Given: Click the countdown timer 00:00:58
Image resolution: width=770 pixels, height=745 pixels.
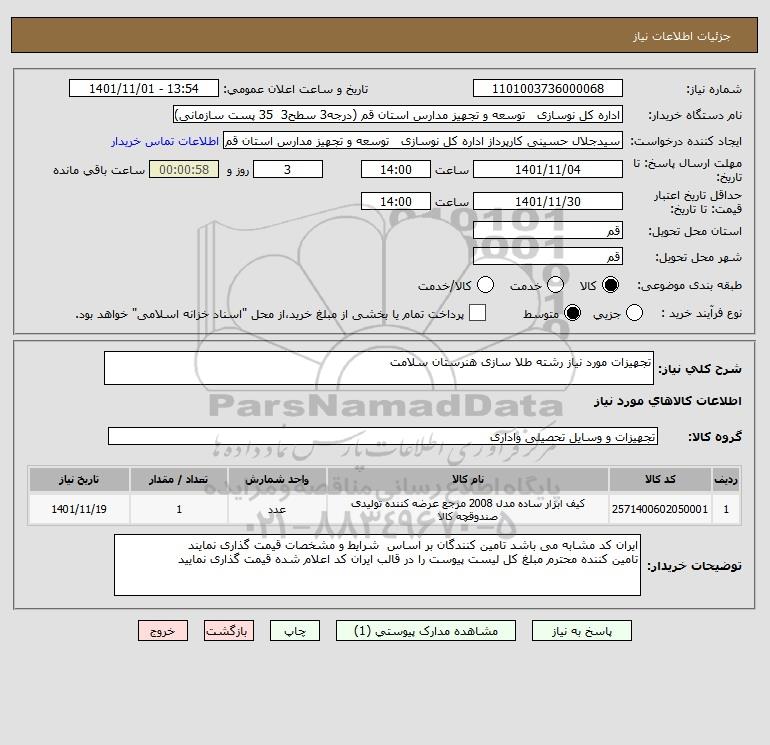Looking at the screenshot, I should pos(184,169).
